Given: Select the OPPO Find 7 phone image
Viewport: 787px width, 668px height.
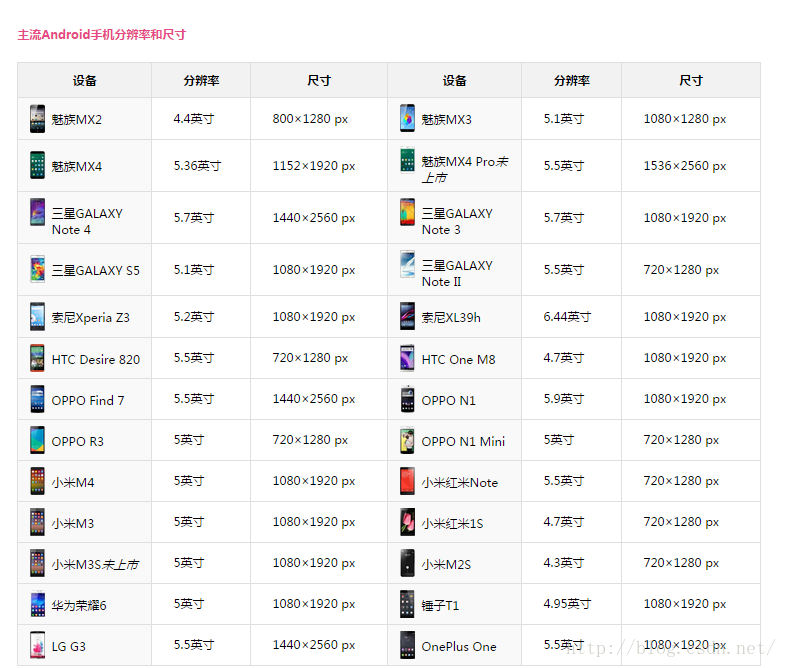Looking at the screenshot, I should (x=37, y=399).
